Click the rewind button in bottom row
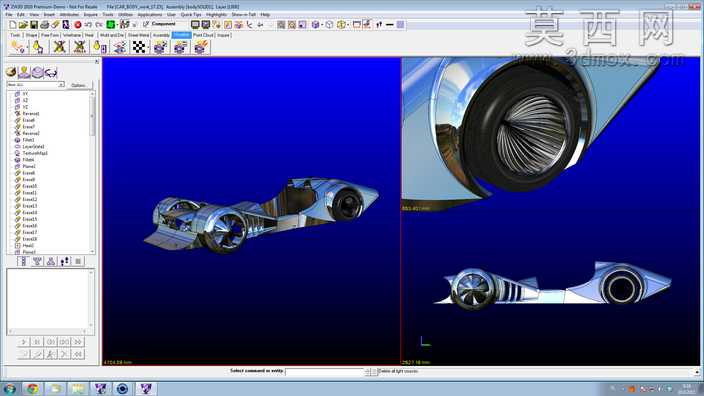This screenshot has width=704, height=396. (78, 354)
